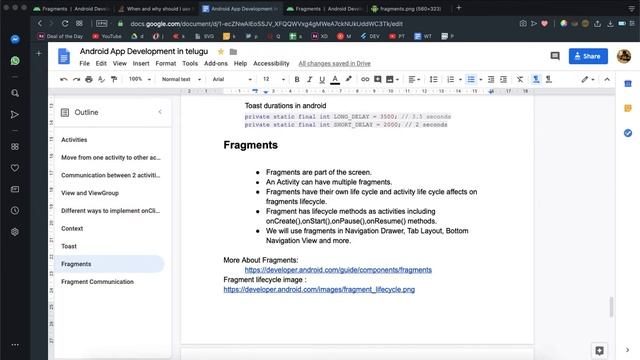Screen dimensions: 640x360
Task: Jump to Toast in outline
Action: 69,246
